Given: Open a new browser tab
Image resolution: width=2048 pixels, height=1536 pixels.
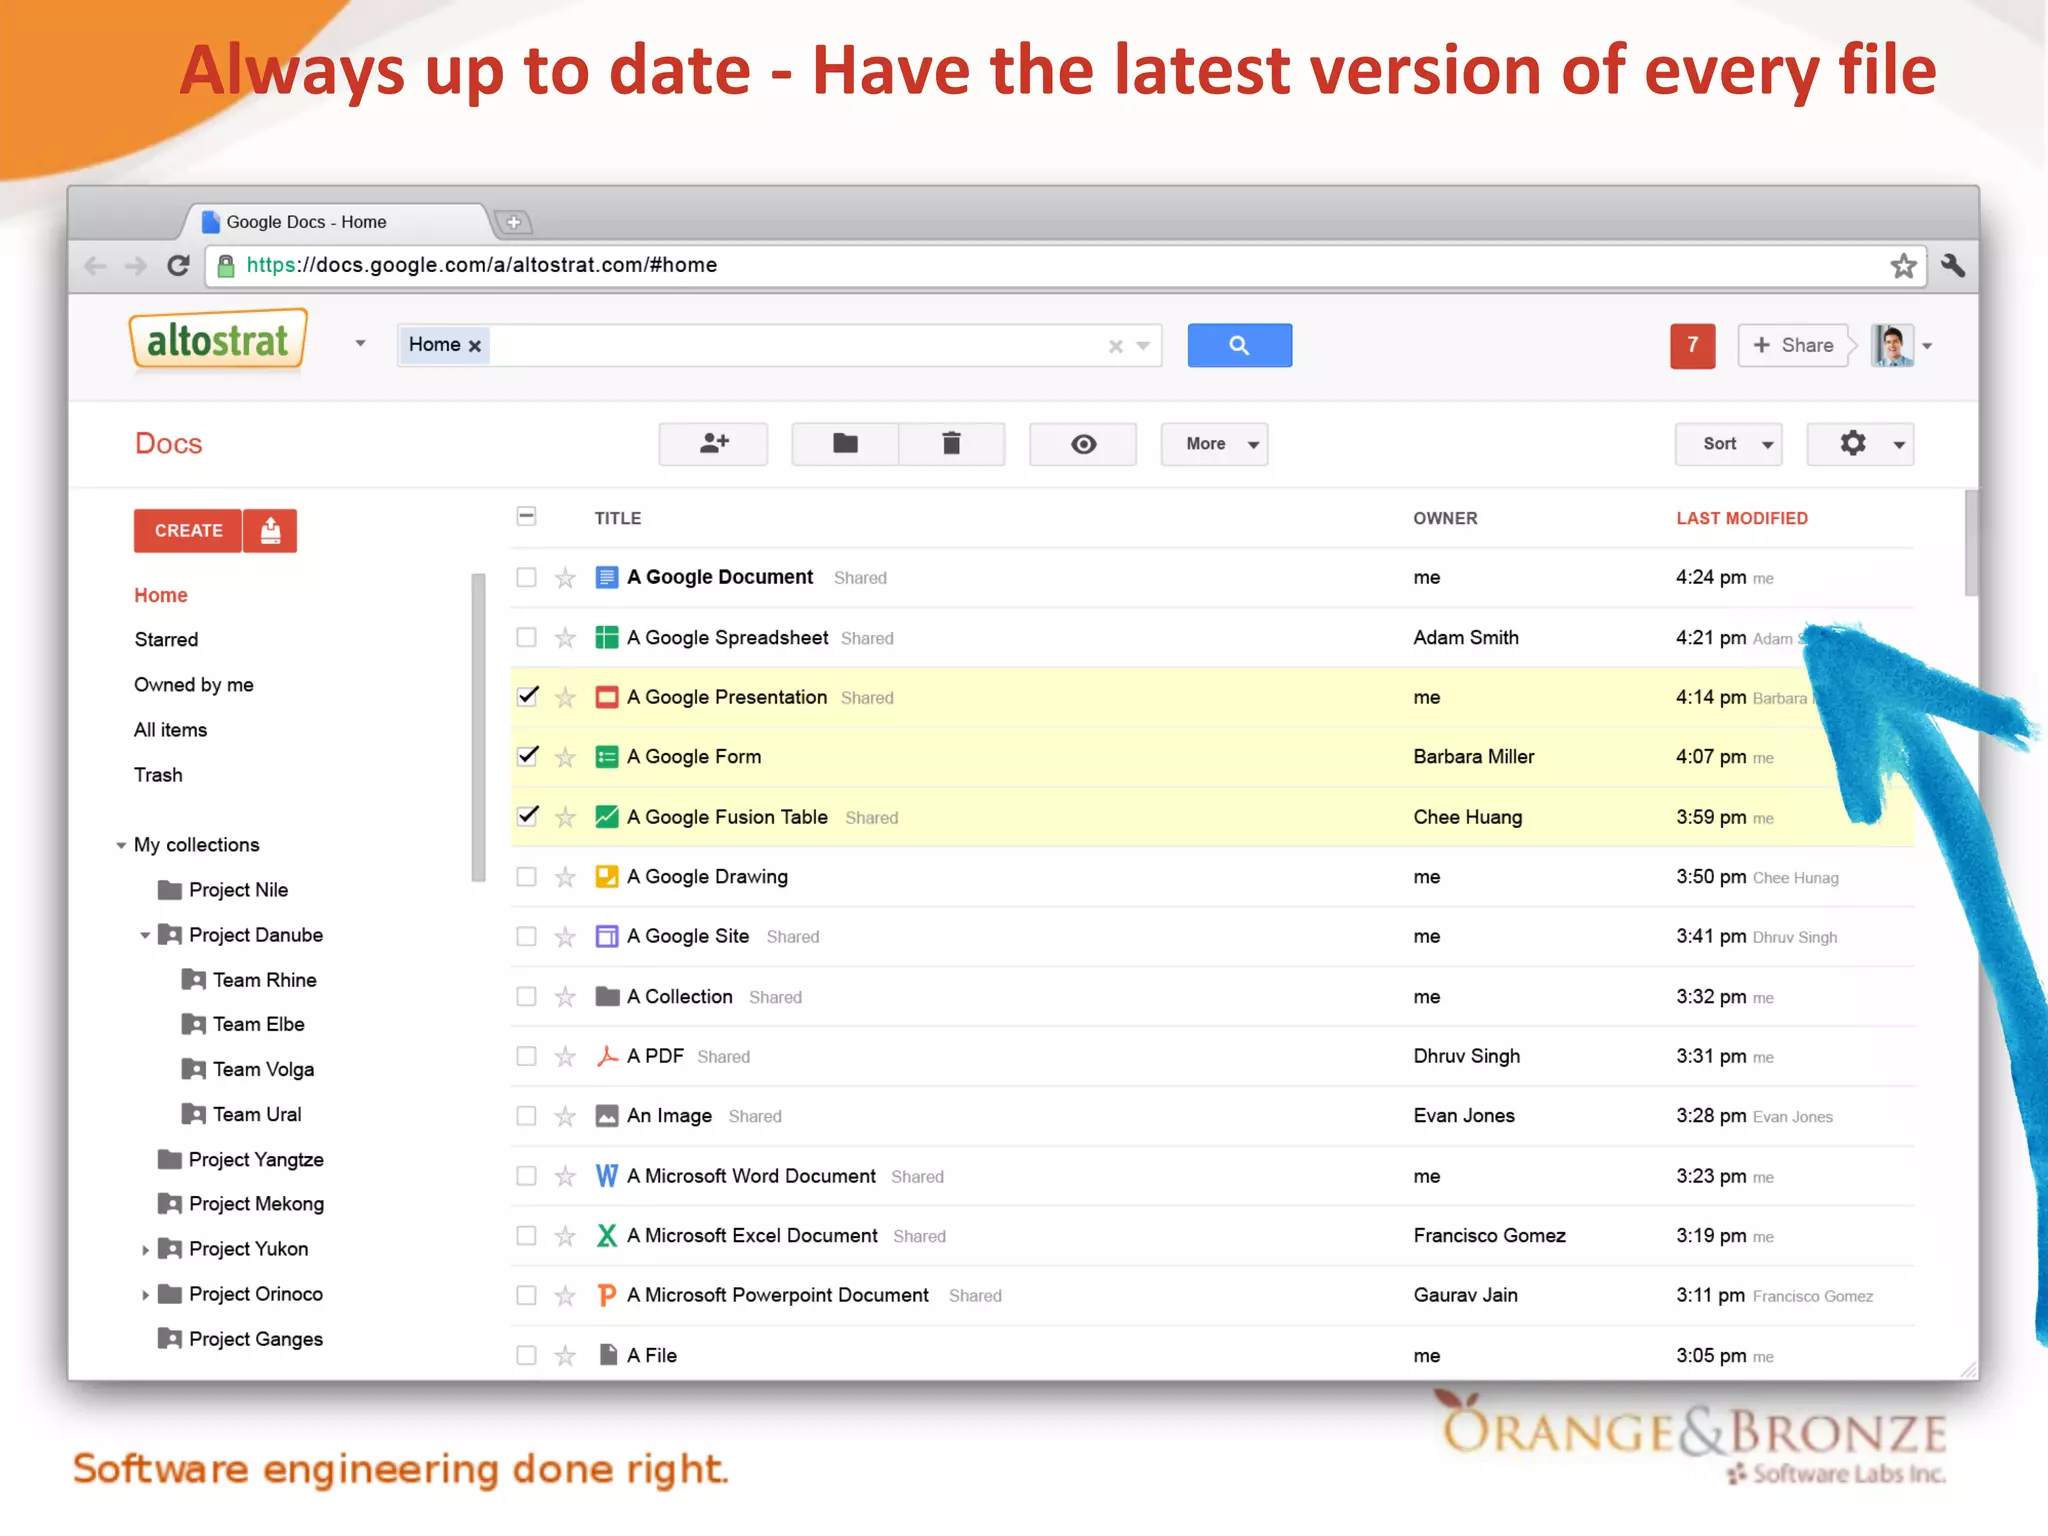Looking at the screenshot, I should pyautogui.click(x=513, y=222).
